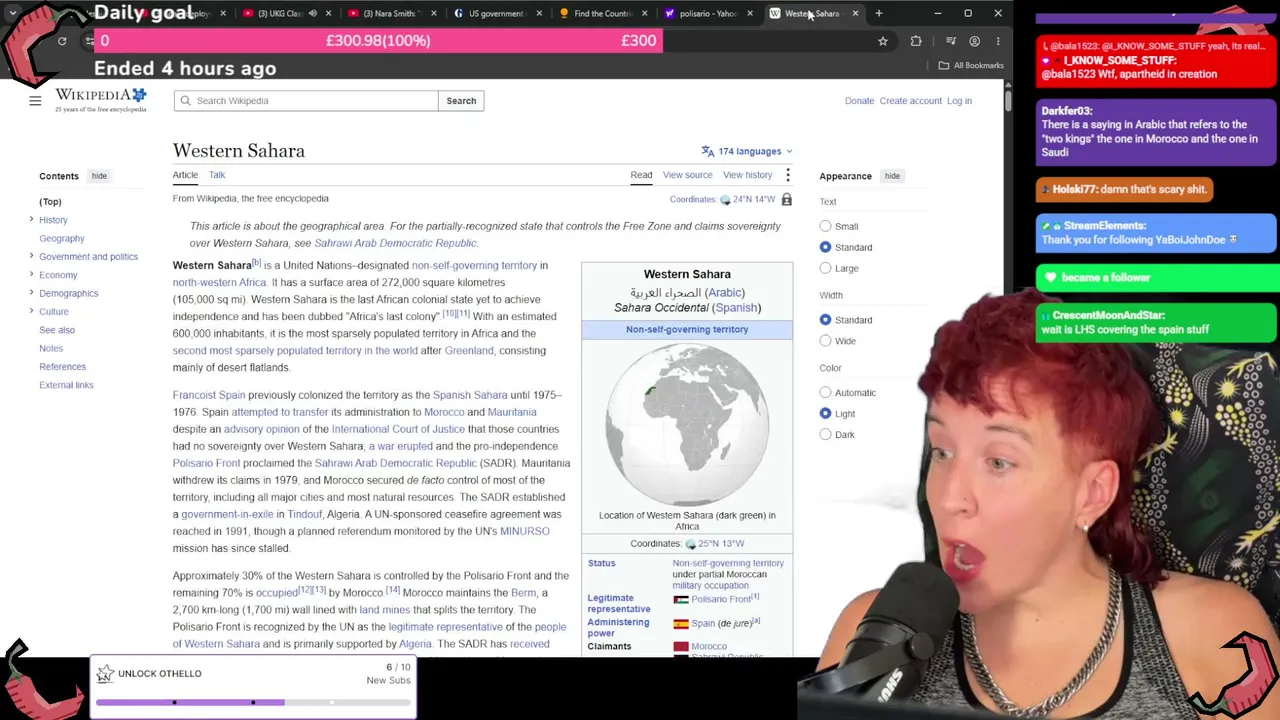
Task: Open the MINURSO link
Action: [x=525, y=531]
